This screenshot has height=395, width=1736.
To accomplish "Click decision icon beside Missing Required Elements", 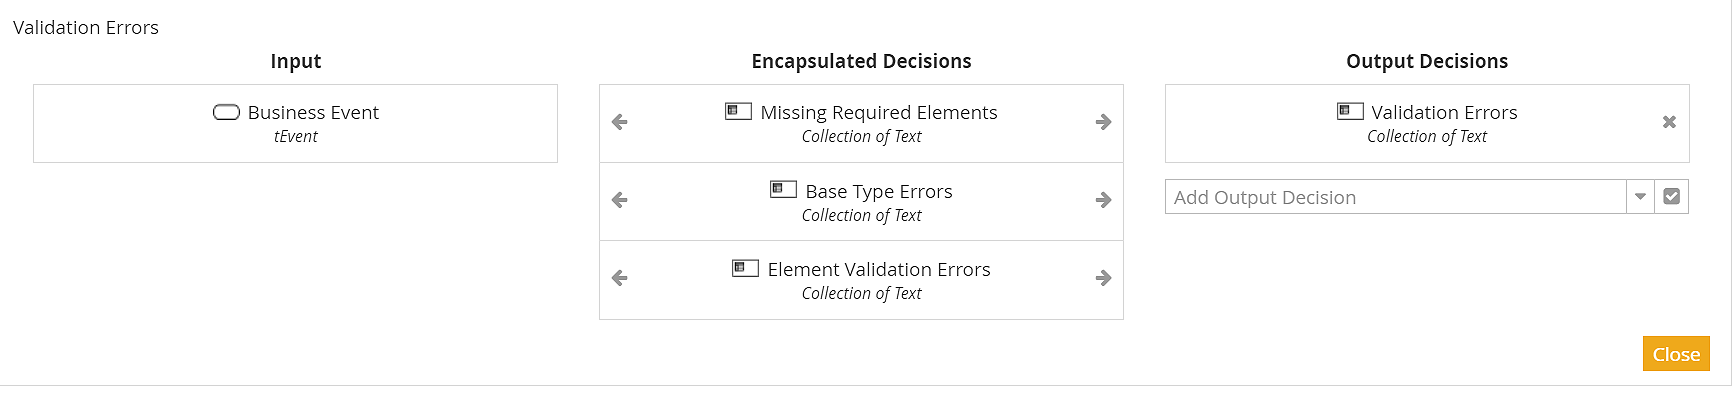I will click(738, 111).
